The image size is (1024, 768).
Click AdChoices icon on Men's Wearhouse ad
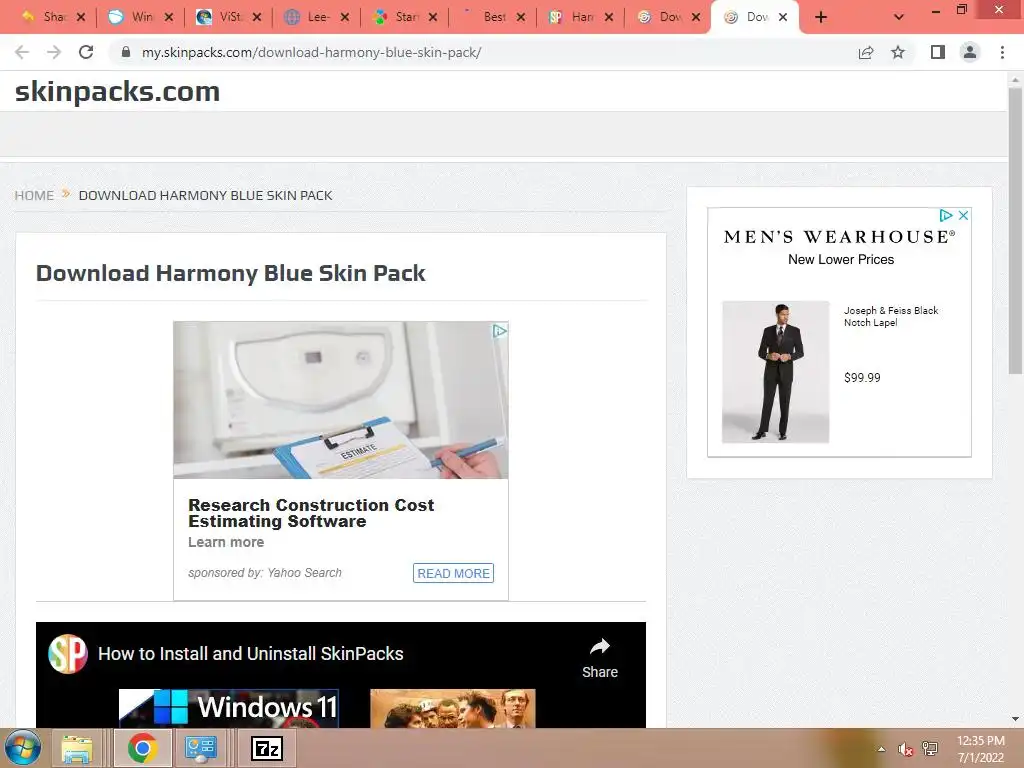[x=946, y=216]
